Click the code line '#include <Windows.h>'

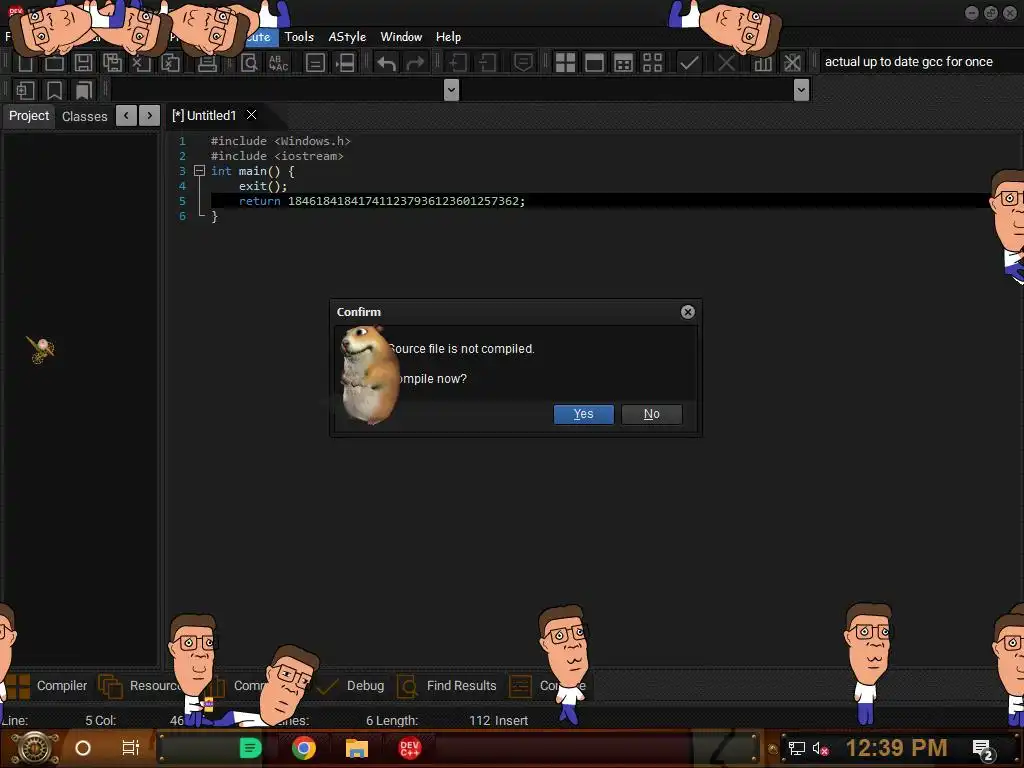tap(280, 141)
